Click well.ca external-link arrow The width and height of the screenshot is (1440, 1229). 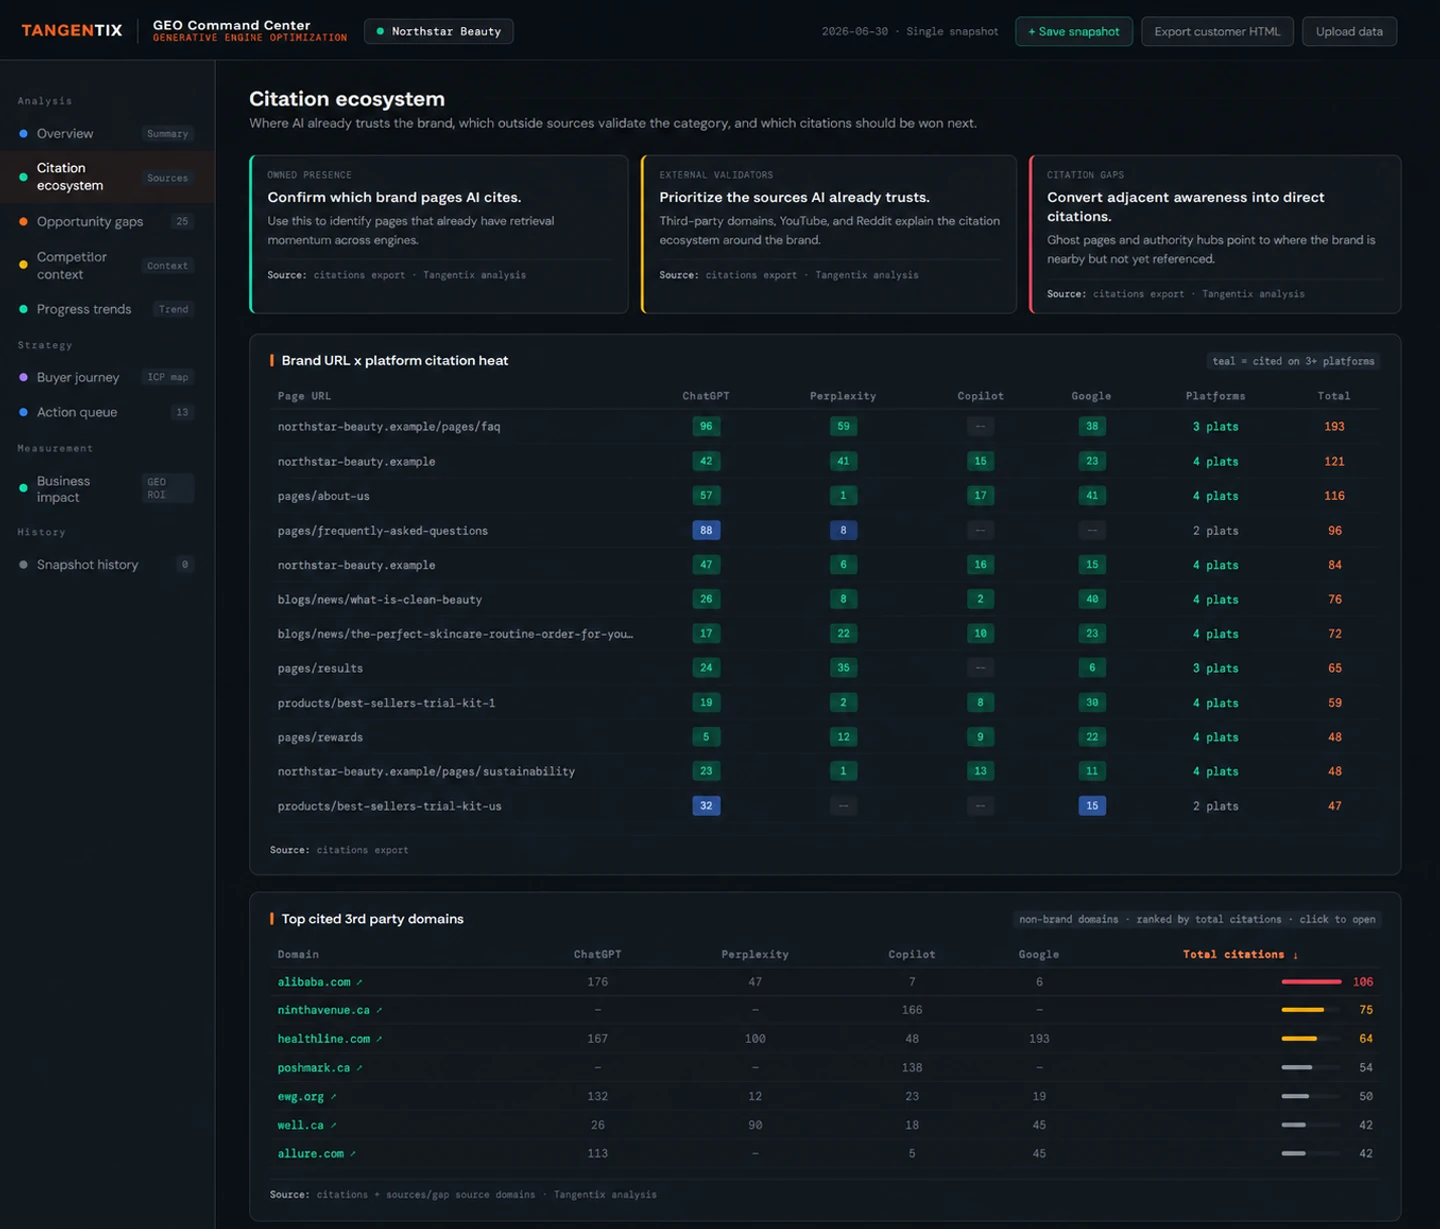333,1125
